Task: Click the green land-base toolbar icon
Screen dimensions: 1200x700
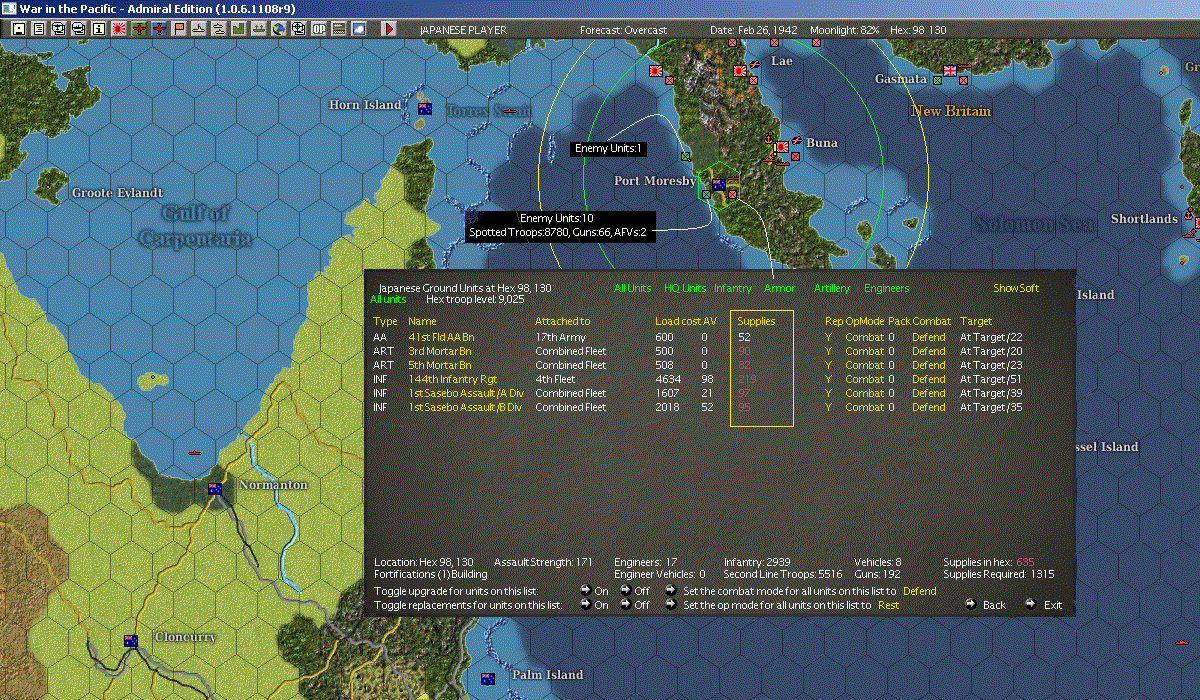Action: coord(239,29)
